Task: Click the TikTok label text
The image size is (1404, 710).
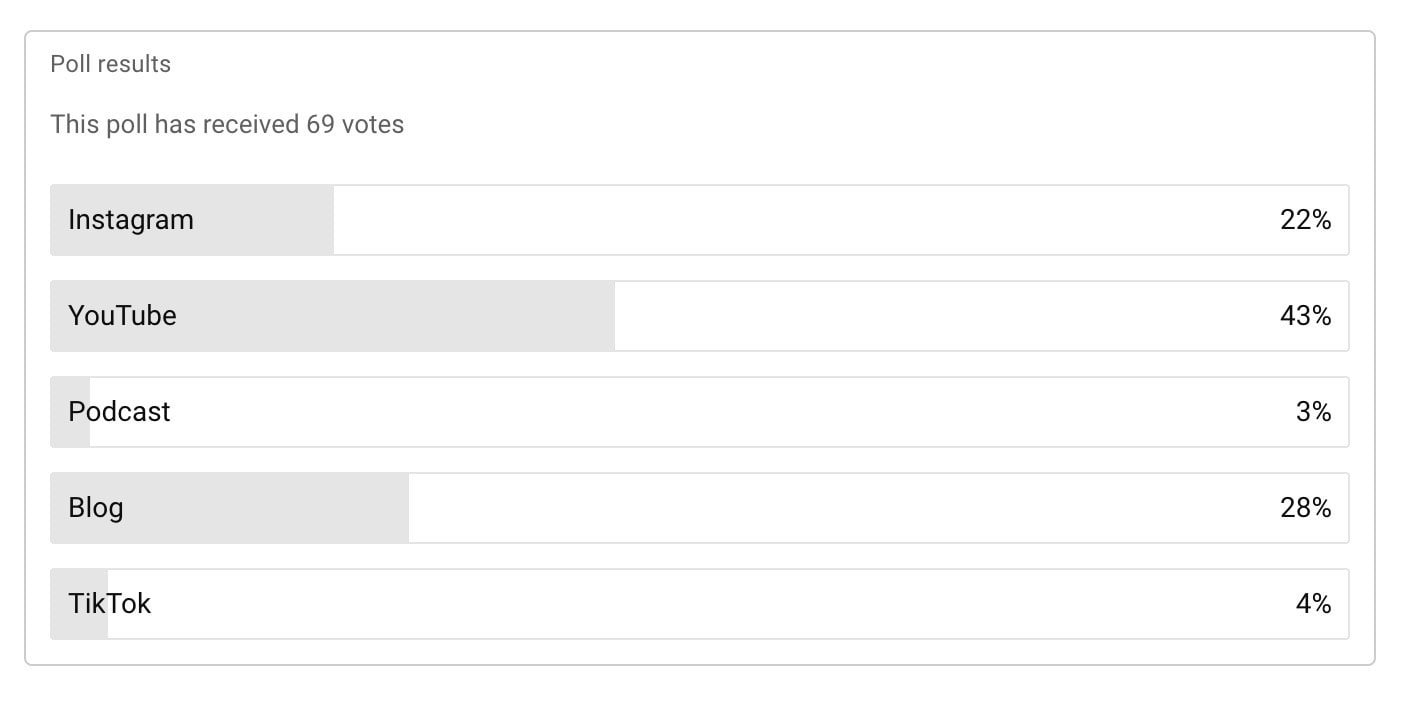Action: tap(110, 604)
